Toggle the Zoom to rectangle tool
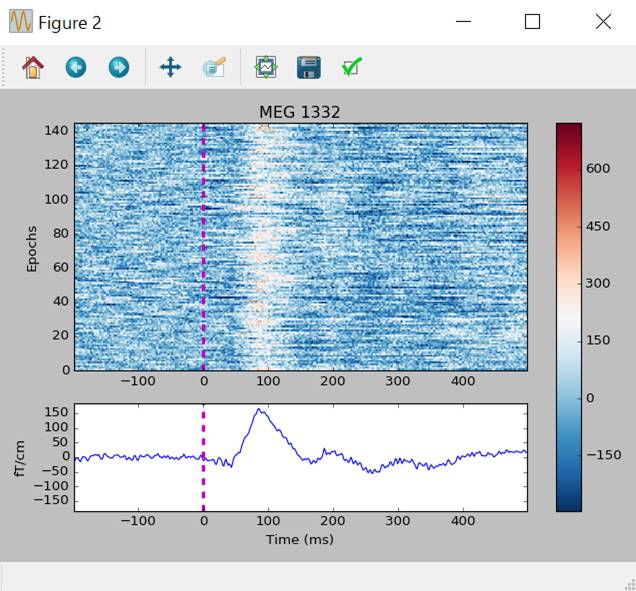 (214, 67)
